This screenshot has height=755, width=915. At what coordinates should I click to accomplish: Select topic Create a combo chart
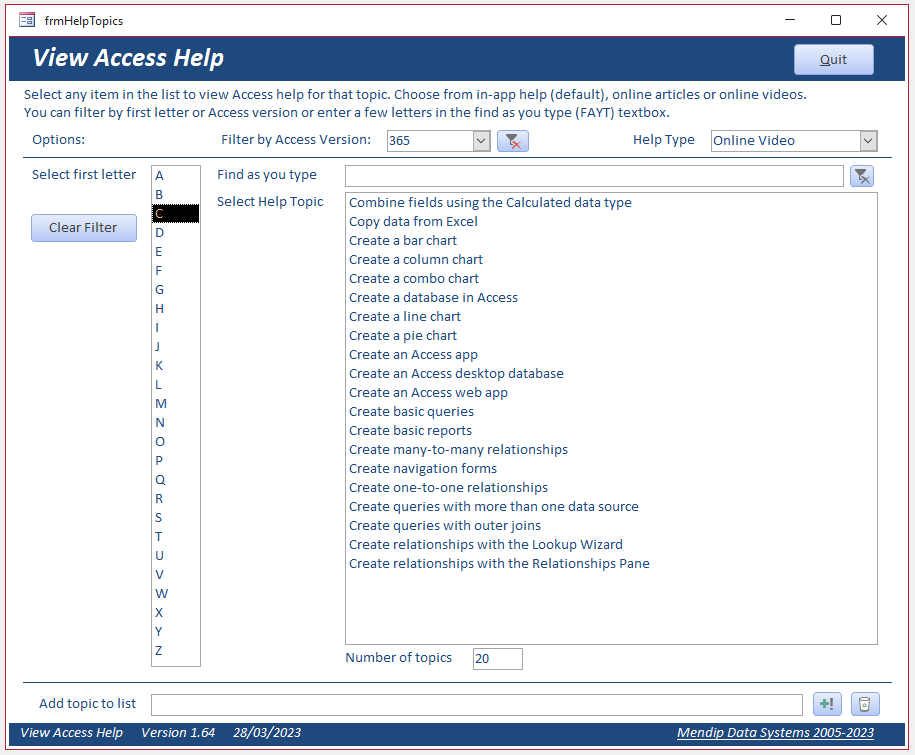click(x=612, y=279)
